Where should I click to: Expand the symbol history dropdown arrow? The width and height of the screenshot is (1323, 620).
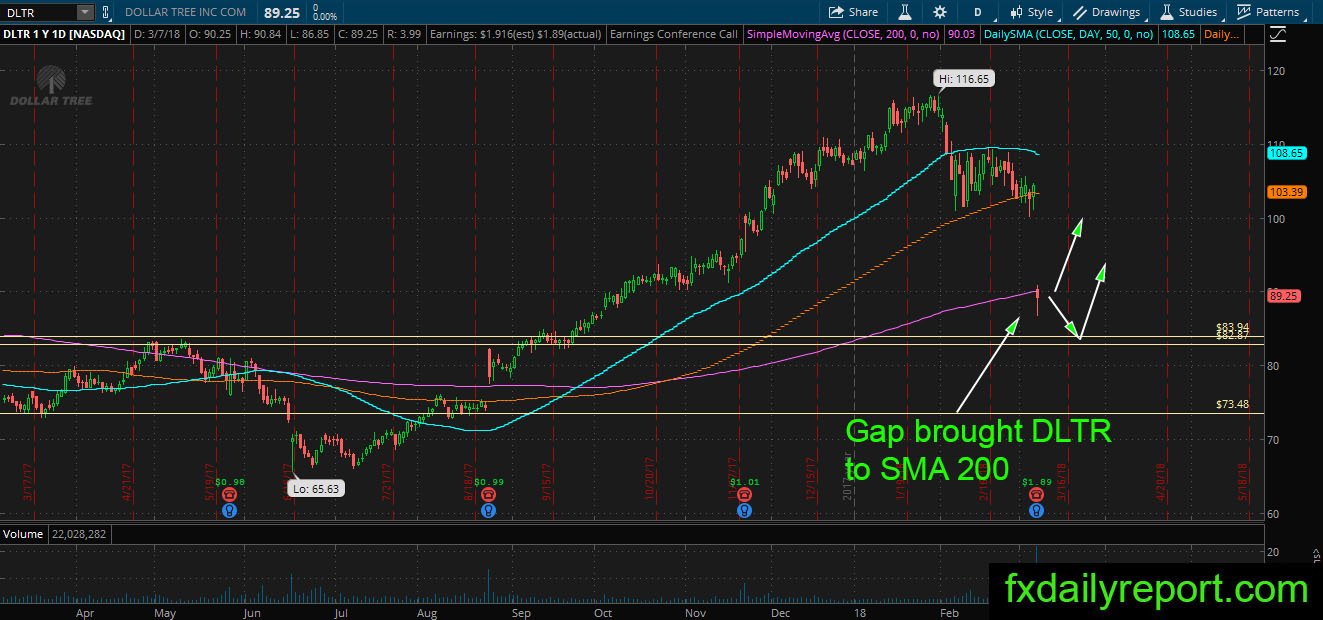coord(84,12)
